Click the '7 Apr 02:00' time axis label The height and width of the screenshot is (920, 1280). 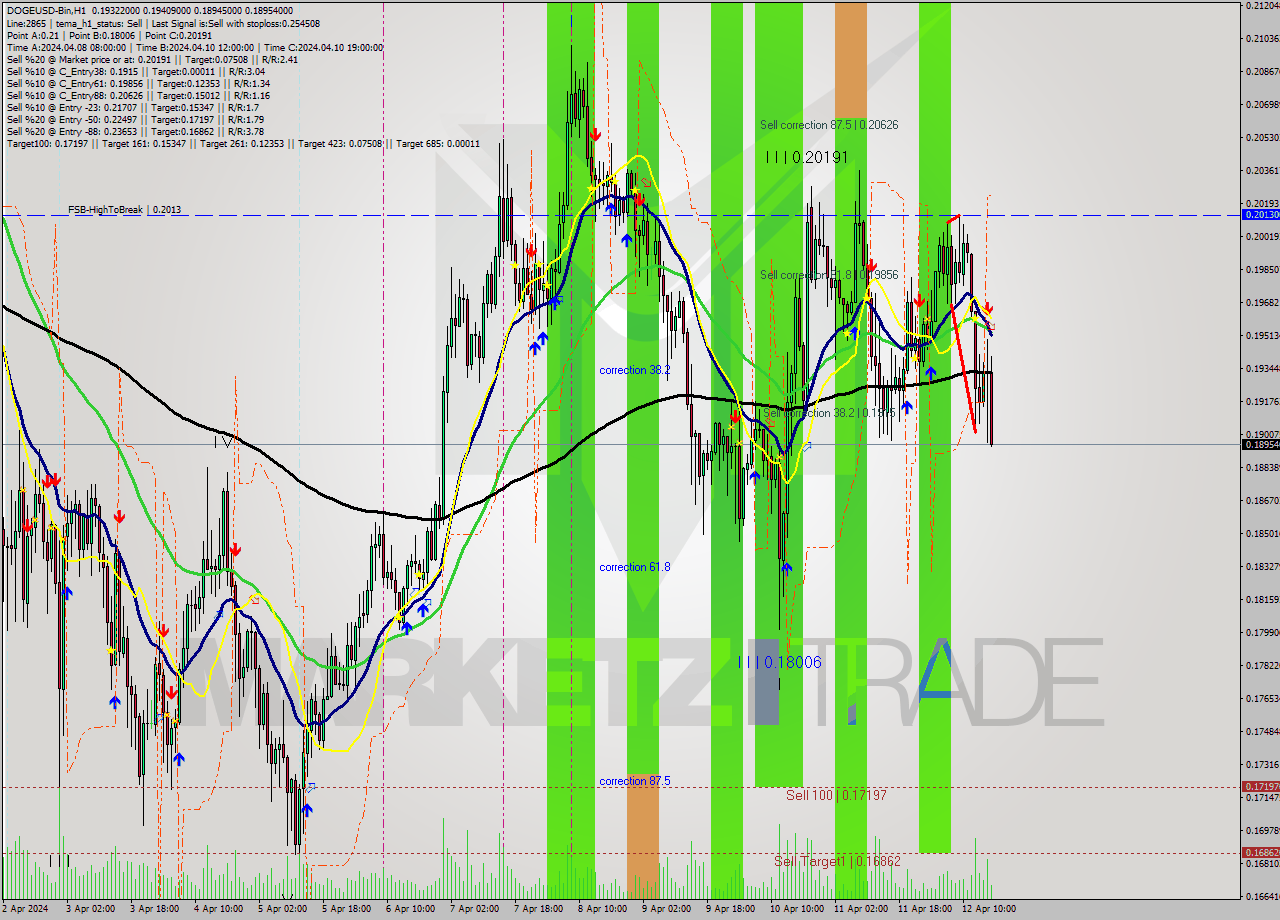point(473,909)
